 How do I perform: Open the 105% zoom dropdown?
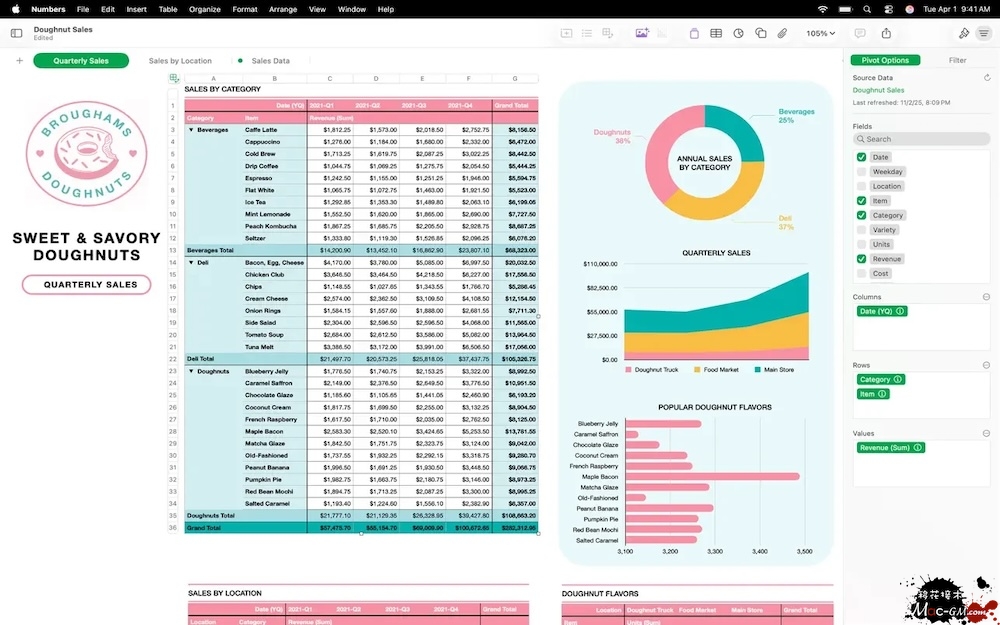[x=820, y=33]
